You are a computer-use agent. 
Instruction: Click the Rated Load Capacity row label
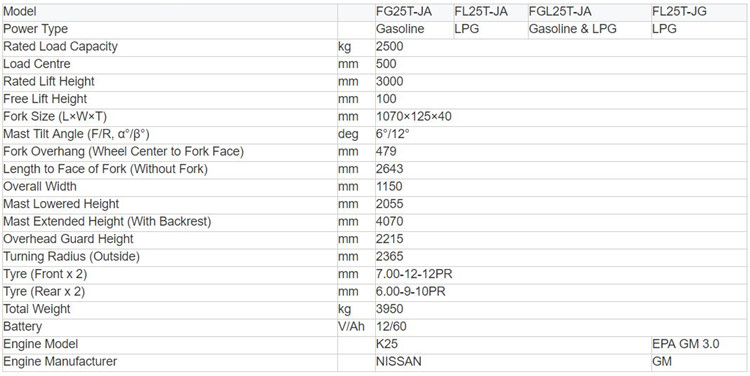click(x=60, y=46)
